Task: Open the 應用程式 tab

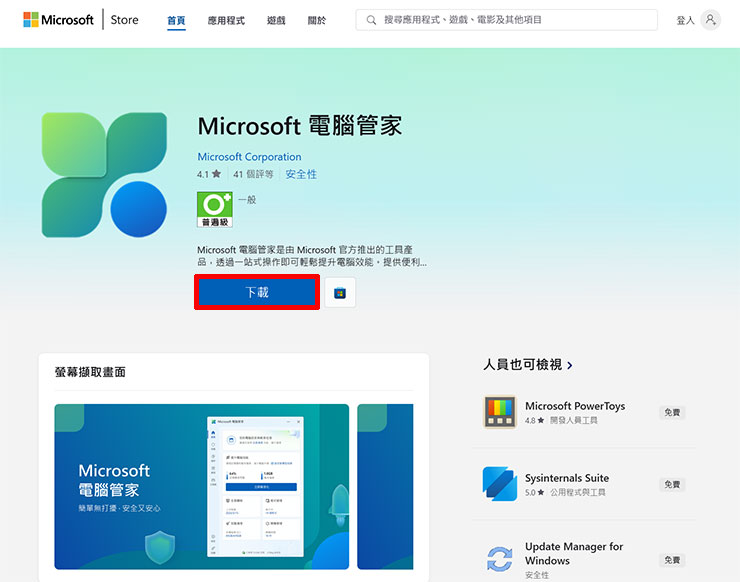Action: coord(226,20)
